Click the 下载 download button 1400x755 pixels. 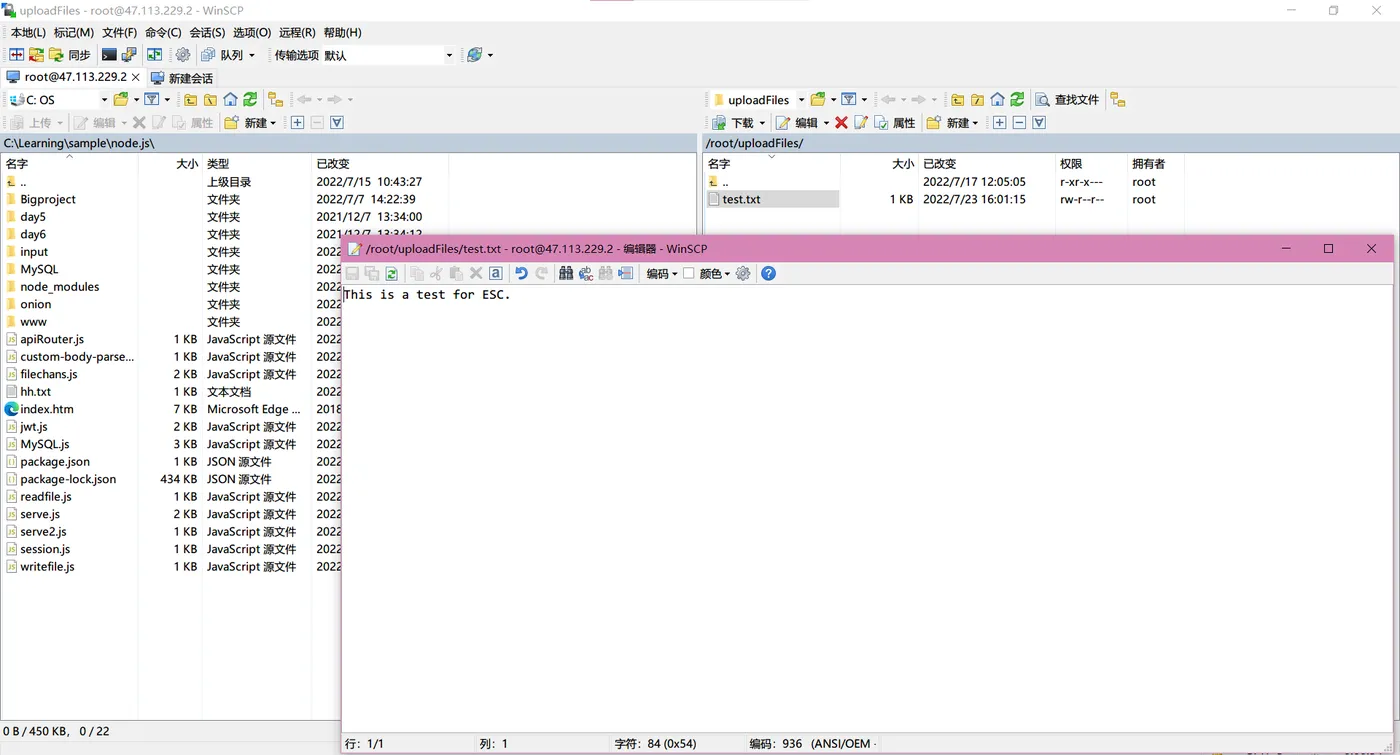[x=735, y=122]
